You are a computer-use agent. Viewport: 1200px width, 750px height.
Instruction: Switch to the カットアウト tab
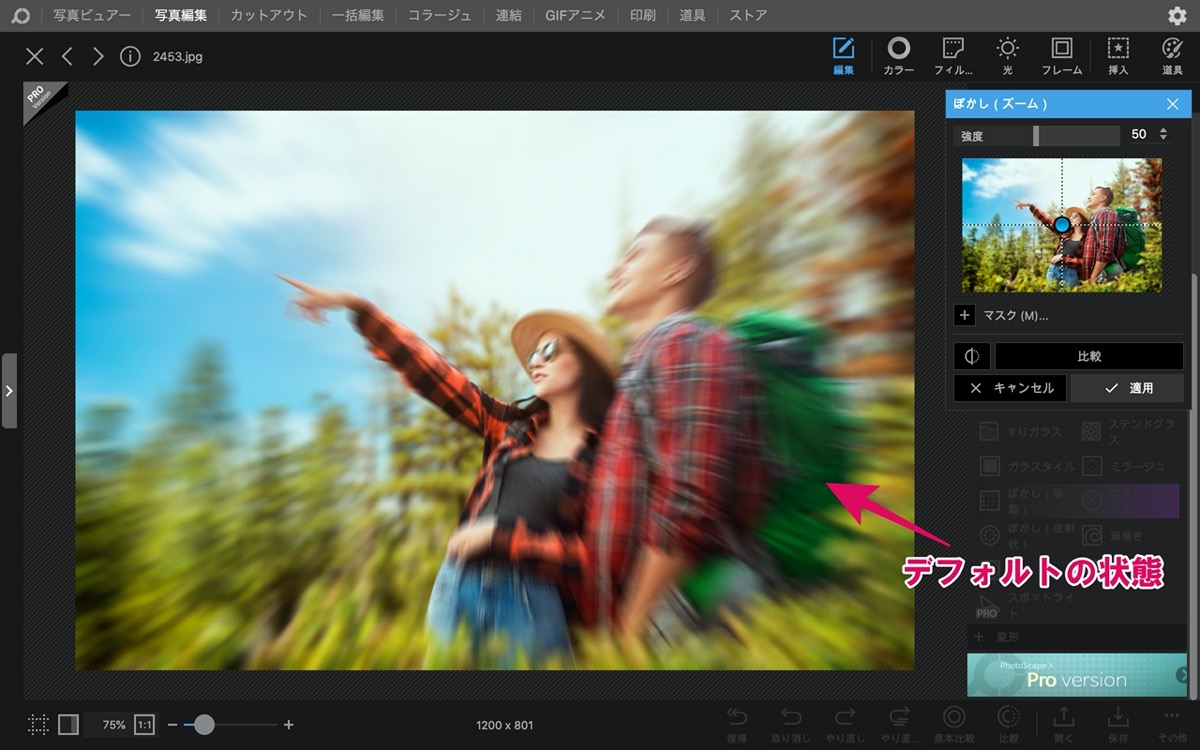click(269, 16)
